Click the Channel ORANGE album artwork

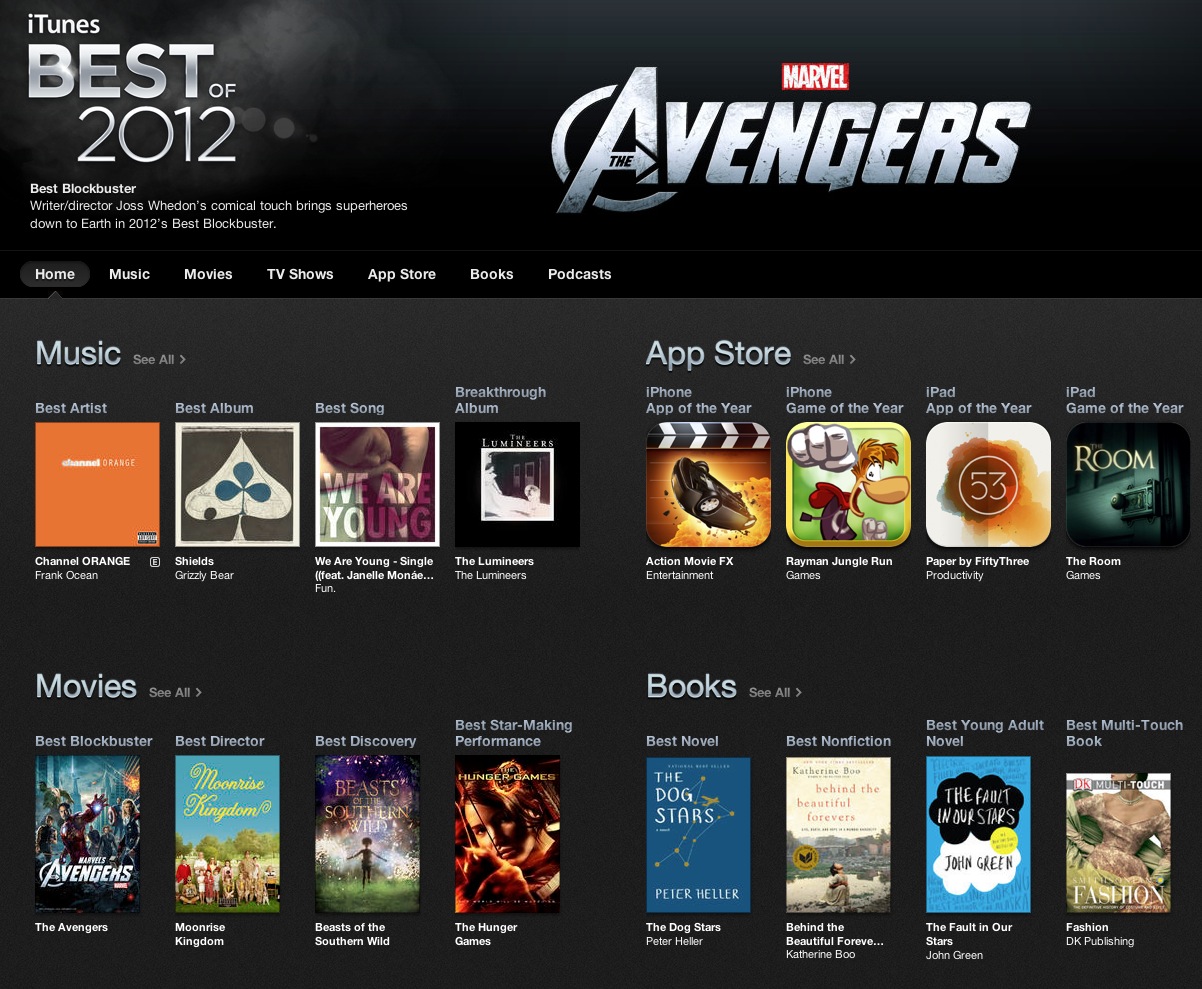pyautogui.click(x=97, y=484)
